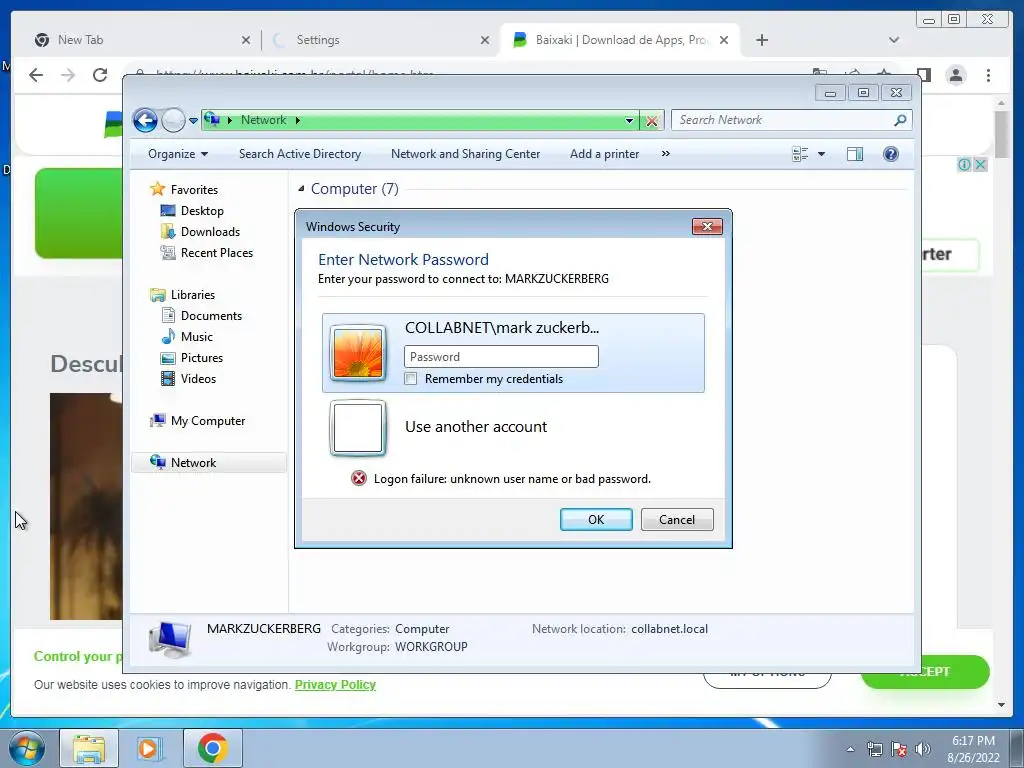The image size is (1024, 768).
Task: Close the Settings tab in Chrome
Action: click(485, 40)
